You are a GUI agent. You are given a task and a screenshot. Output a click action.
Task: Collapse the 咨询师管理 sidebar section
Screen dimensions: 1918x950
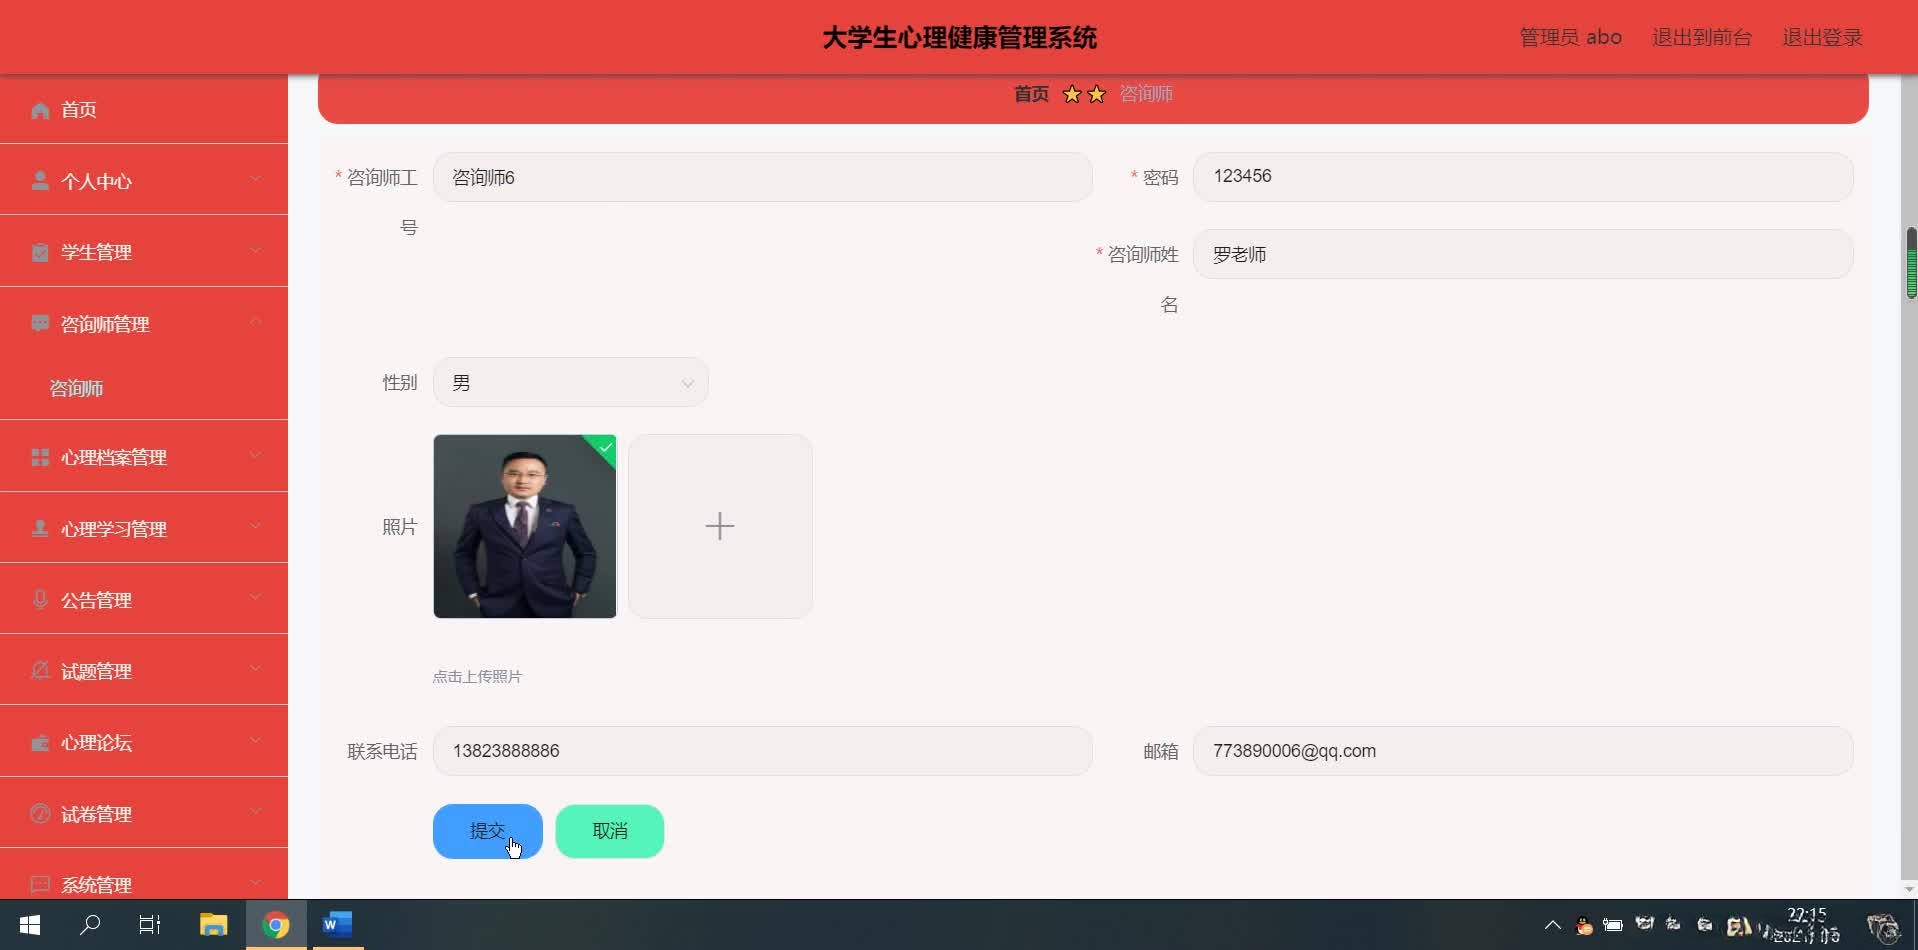254,322
